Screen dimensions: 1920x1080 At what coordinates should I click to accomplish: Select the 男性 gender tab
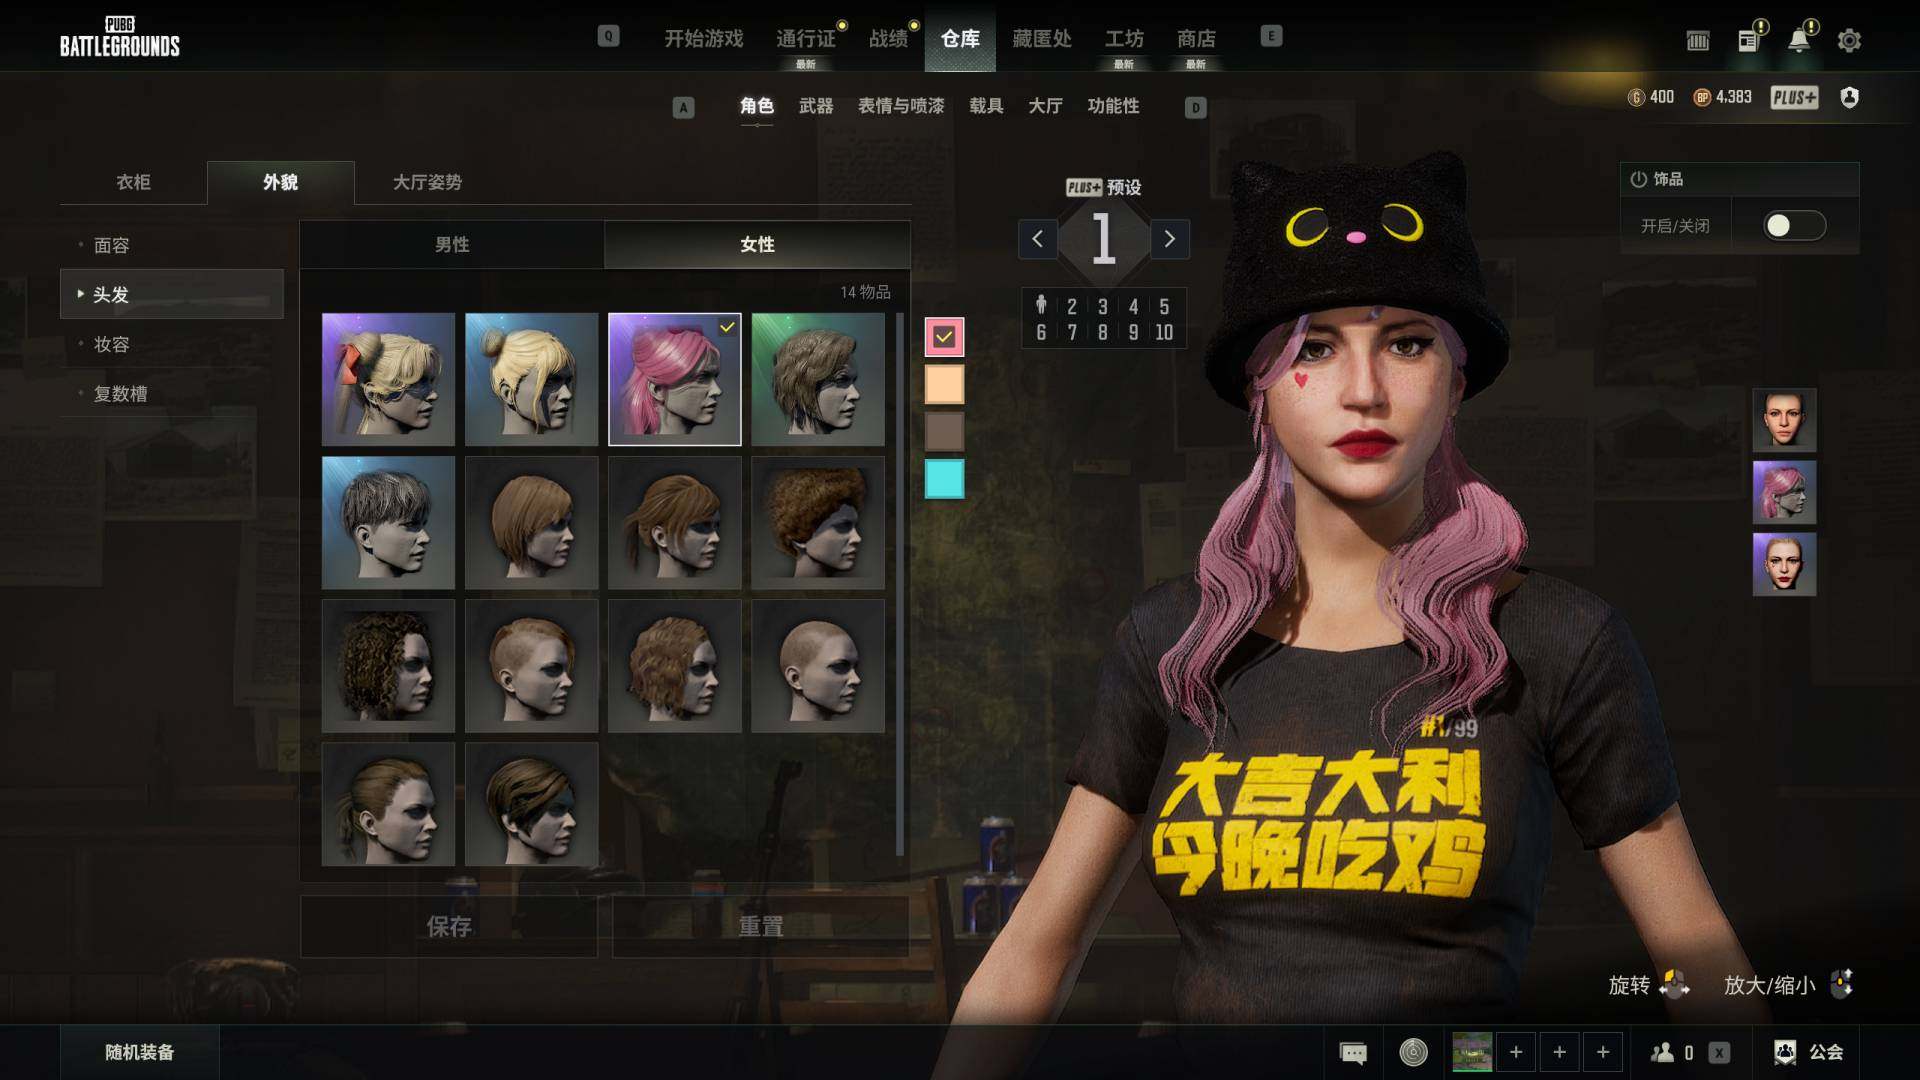452,244
